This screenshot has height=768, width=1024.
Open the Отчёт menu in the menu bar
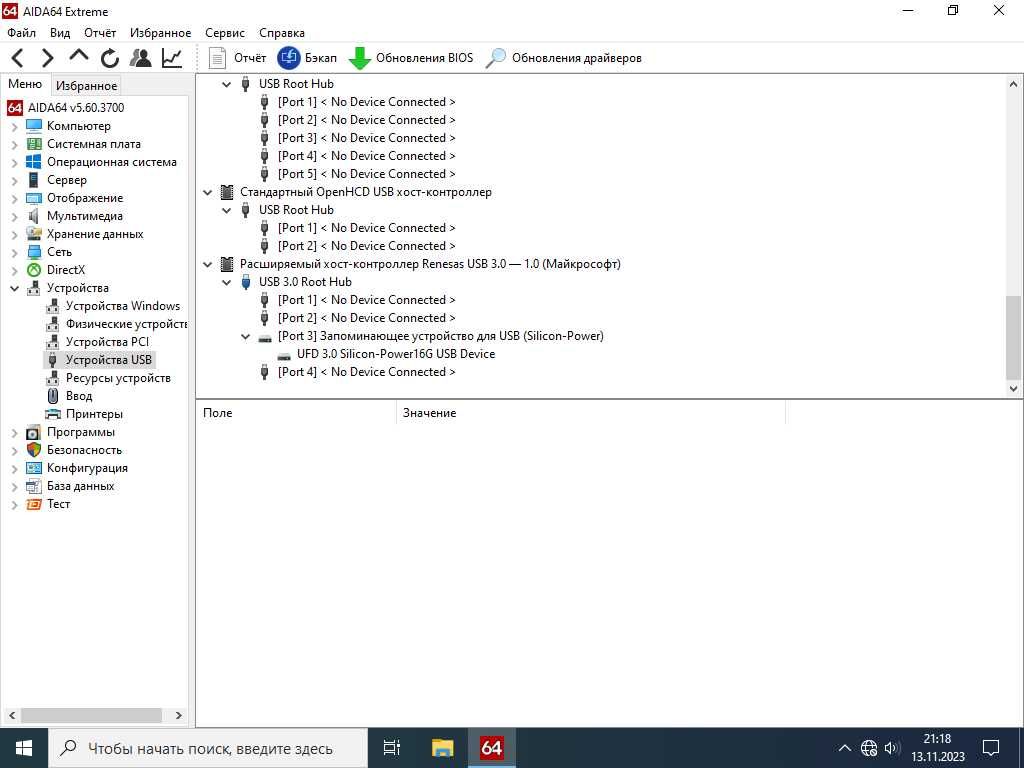pos(100,33)
